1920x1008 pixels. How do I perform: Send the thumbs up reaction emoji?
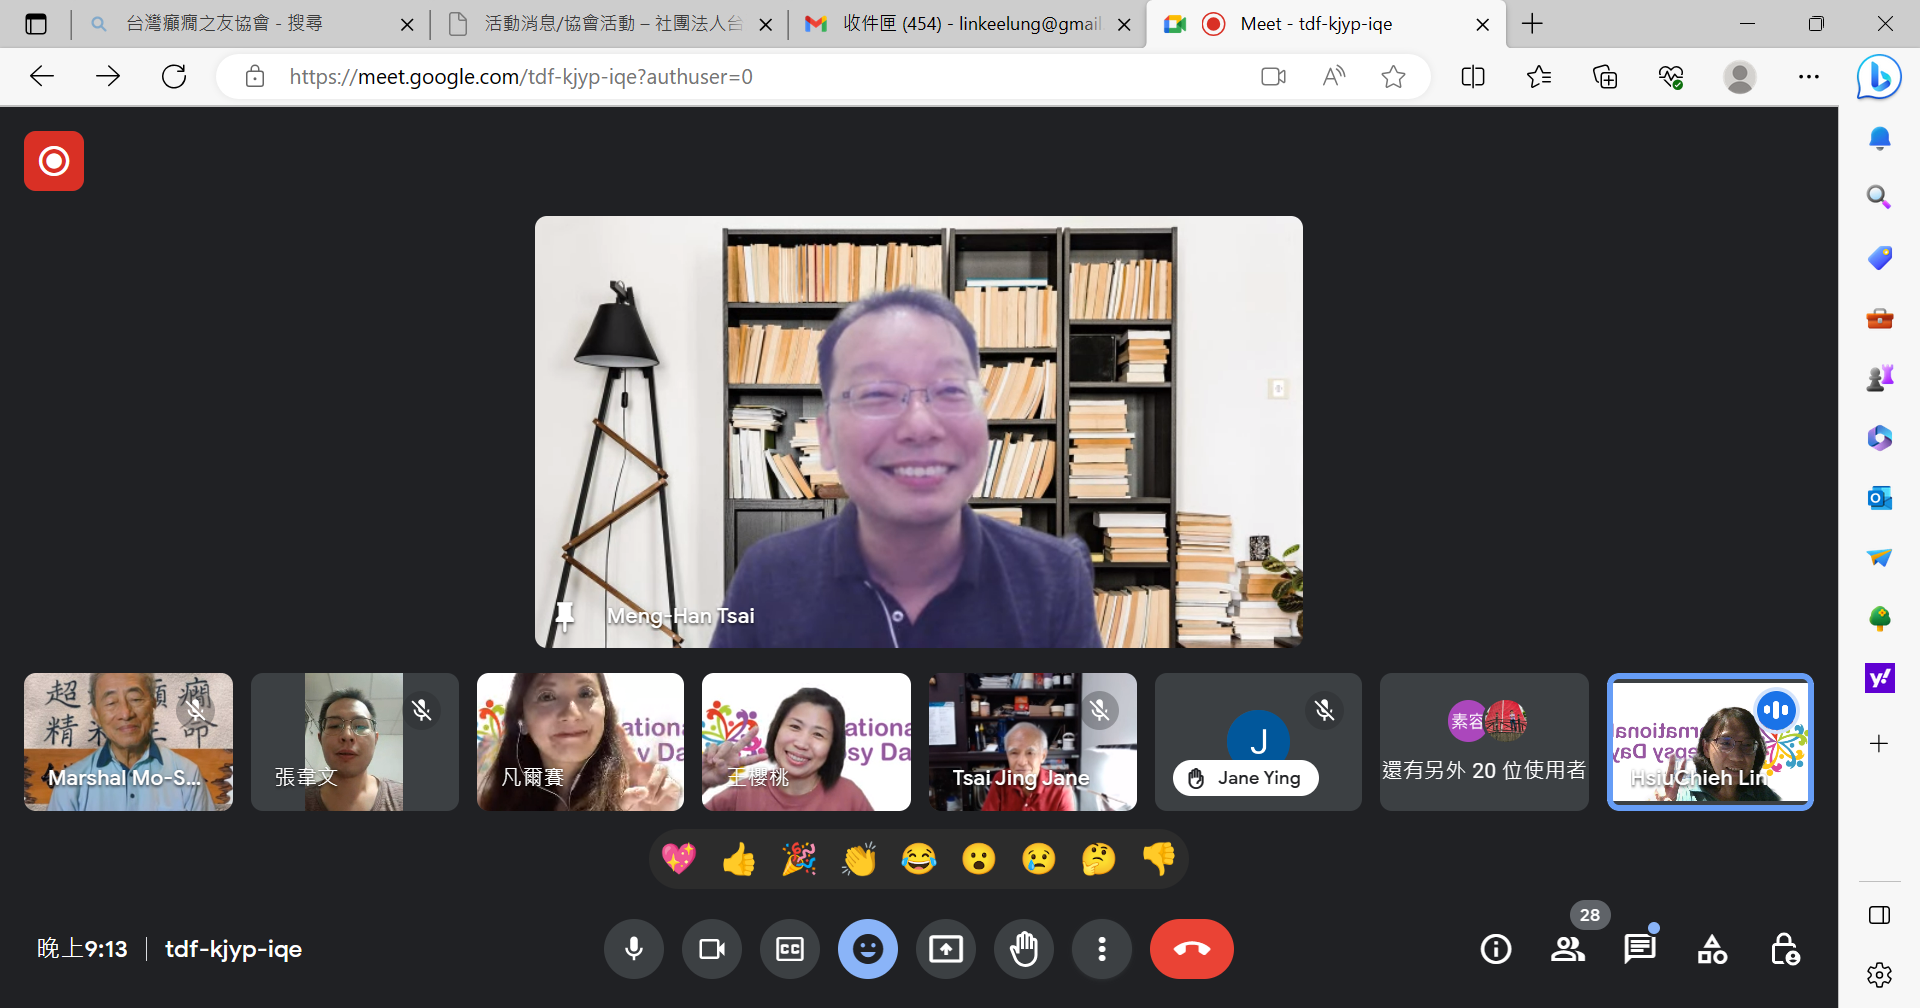click(739, 859)
